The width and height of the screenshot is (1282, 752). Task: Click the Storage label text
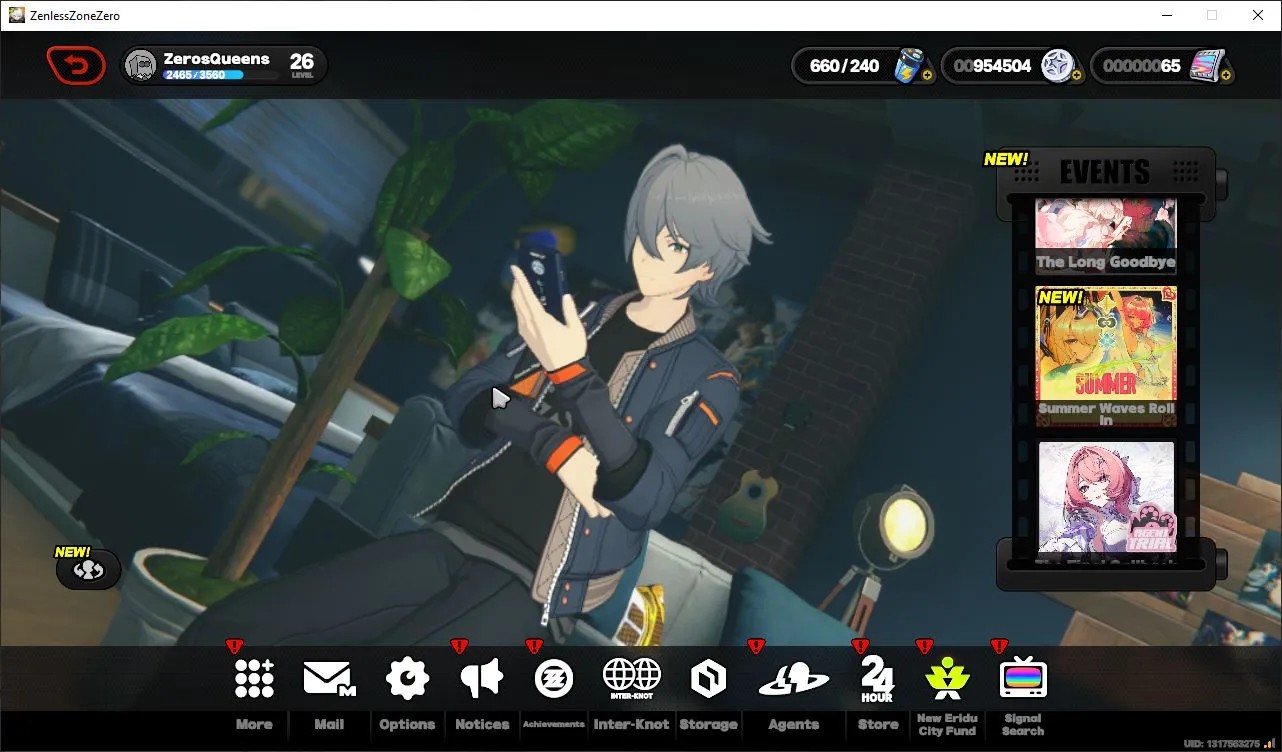pyautogui.click(x=708, y=724)
